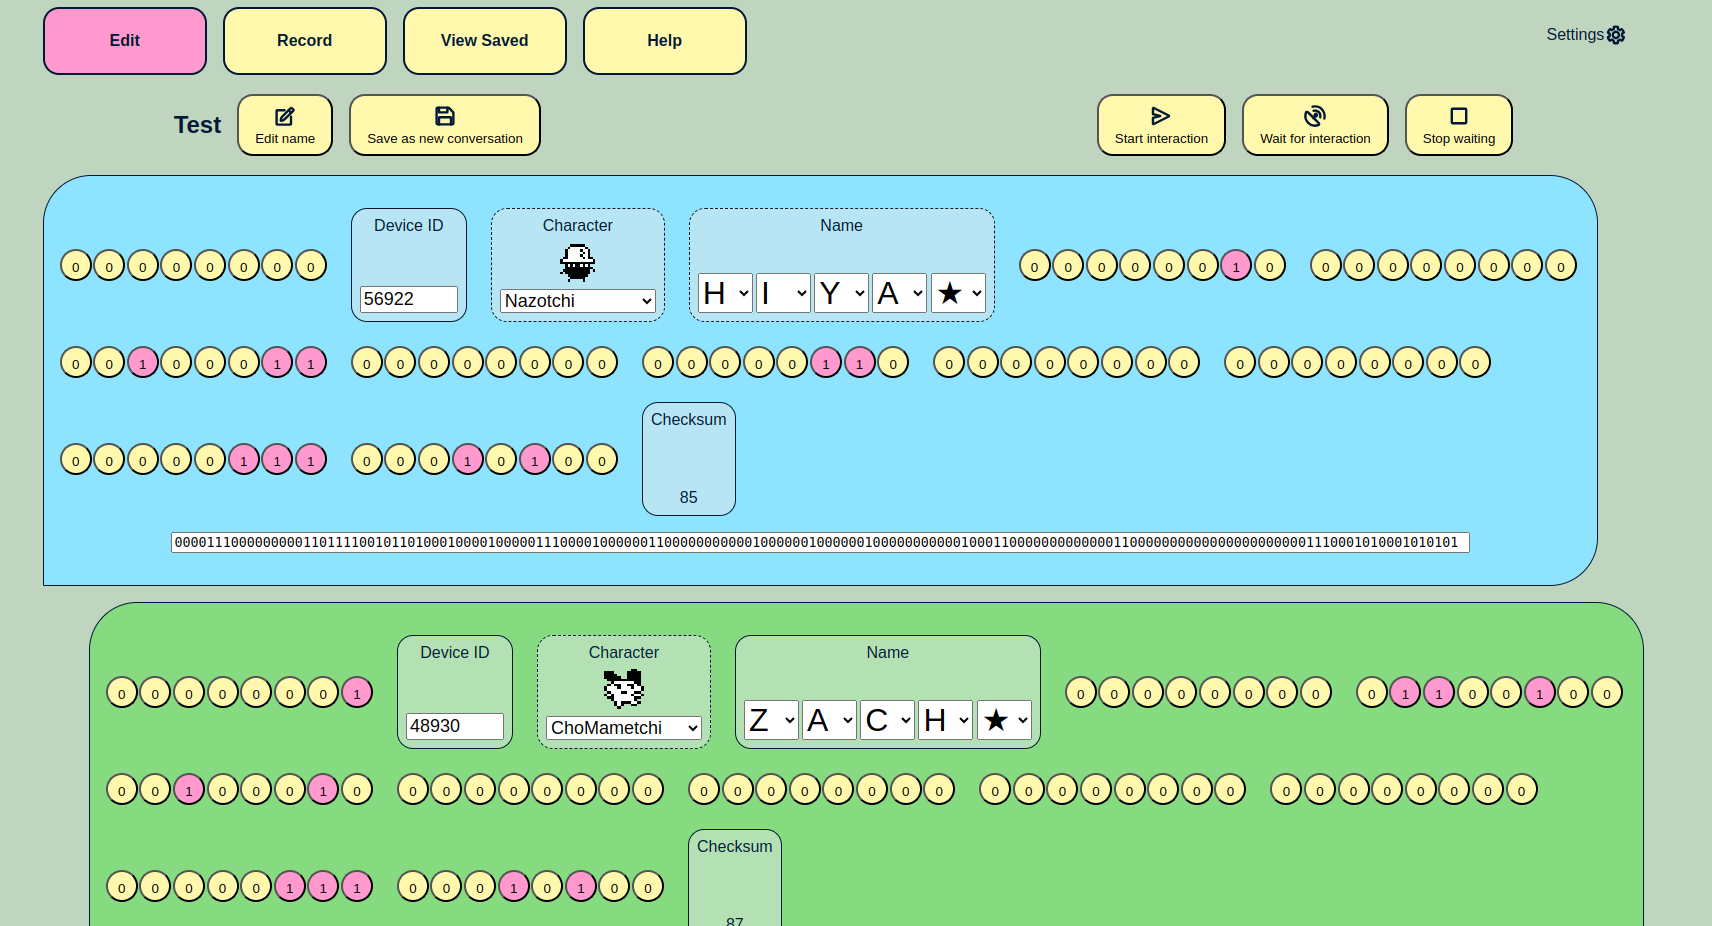
Task: Click the Stop waiting square icon
Action: (x=1459, y=116)
